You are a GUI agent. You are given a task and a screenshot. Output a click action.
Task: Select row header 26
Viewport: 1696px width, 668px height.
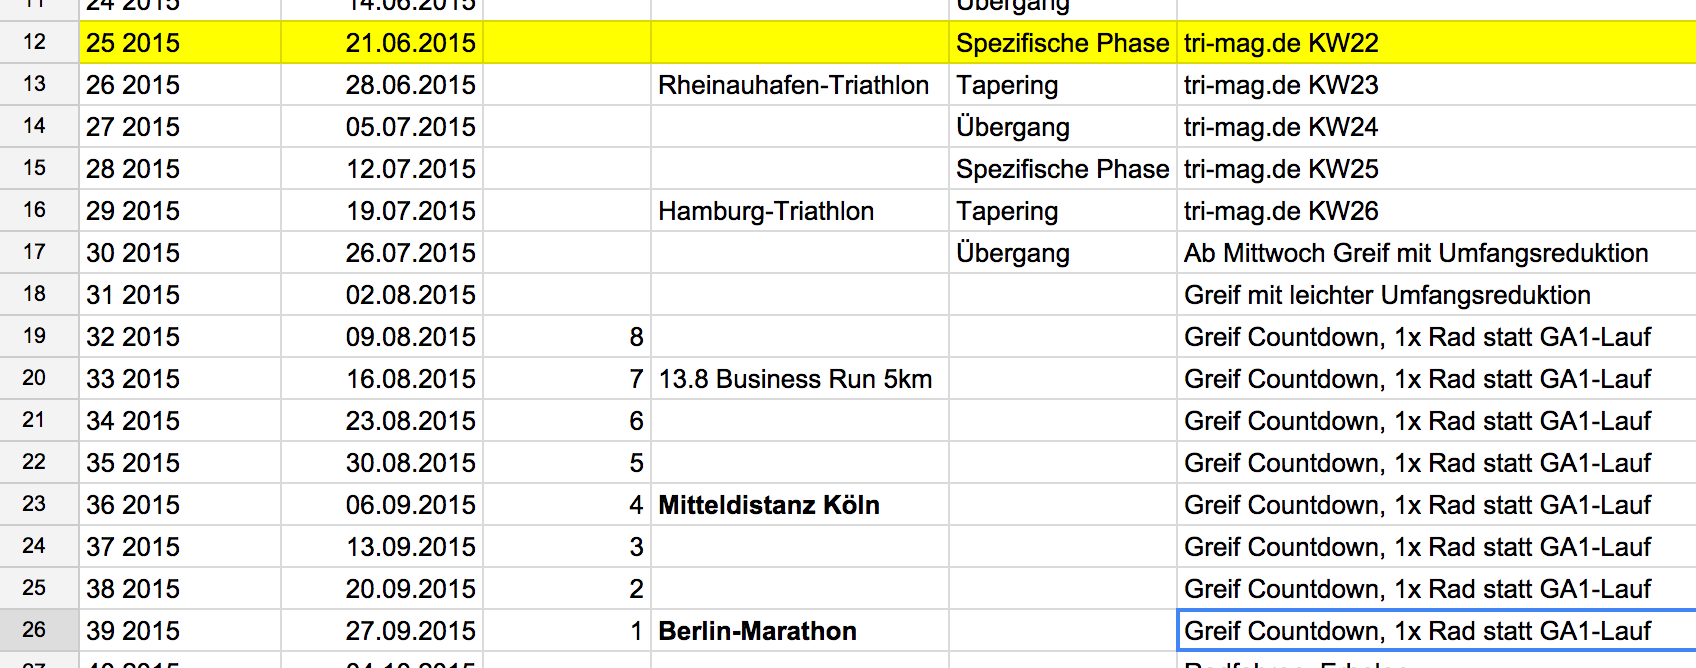pos(35,630)
